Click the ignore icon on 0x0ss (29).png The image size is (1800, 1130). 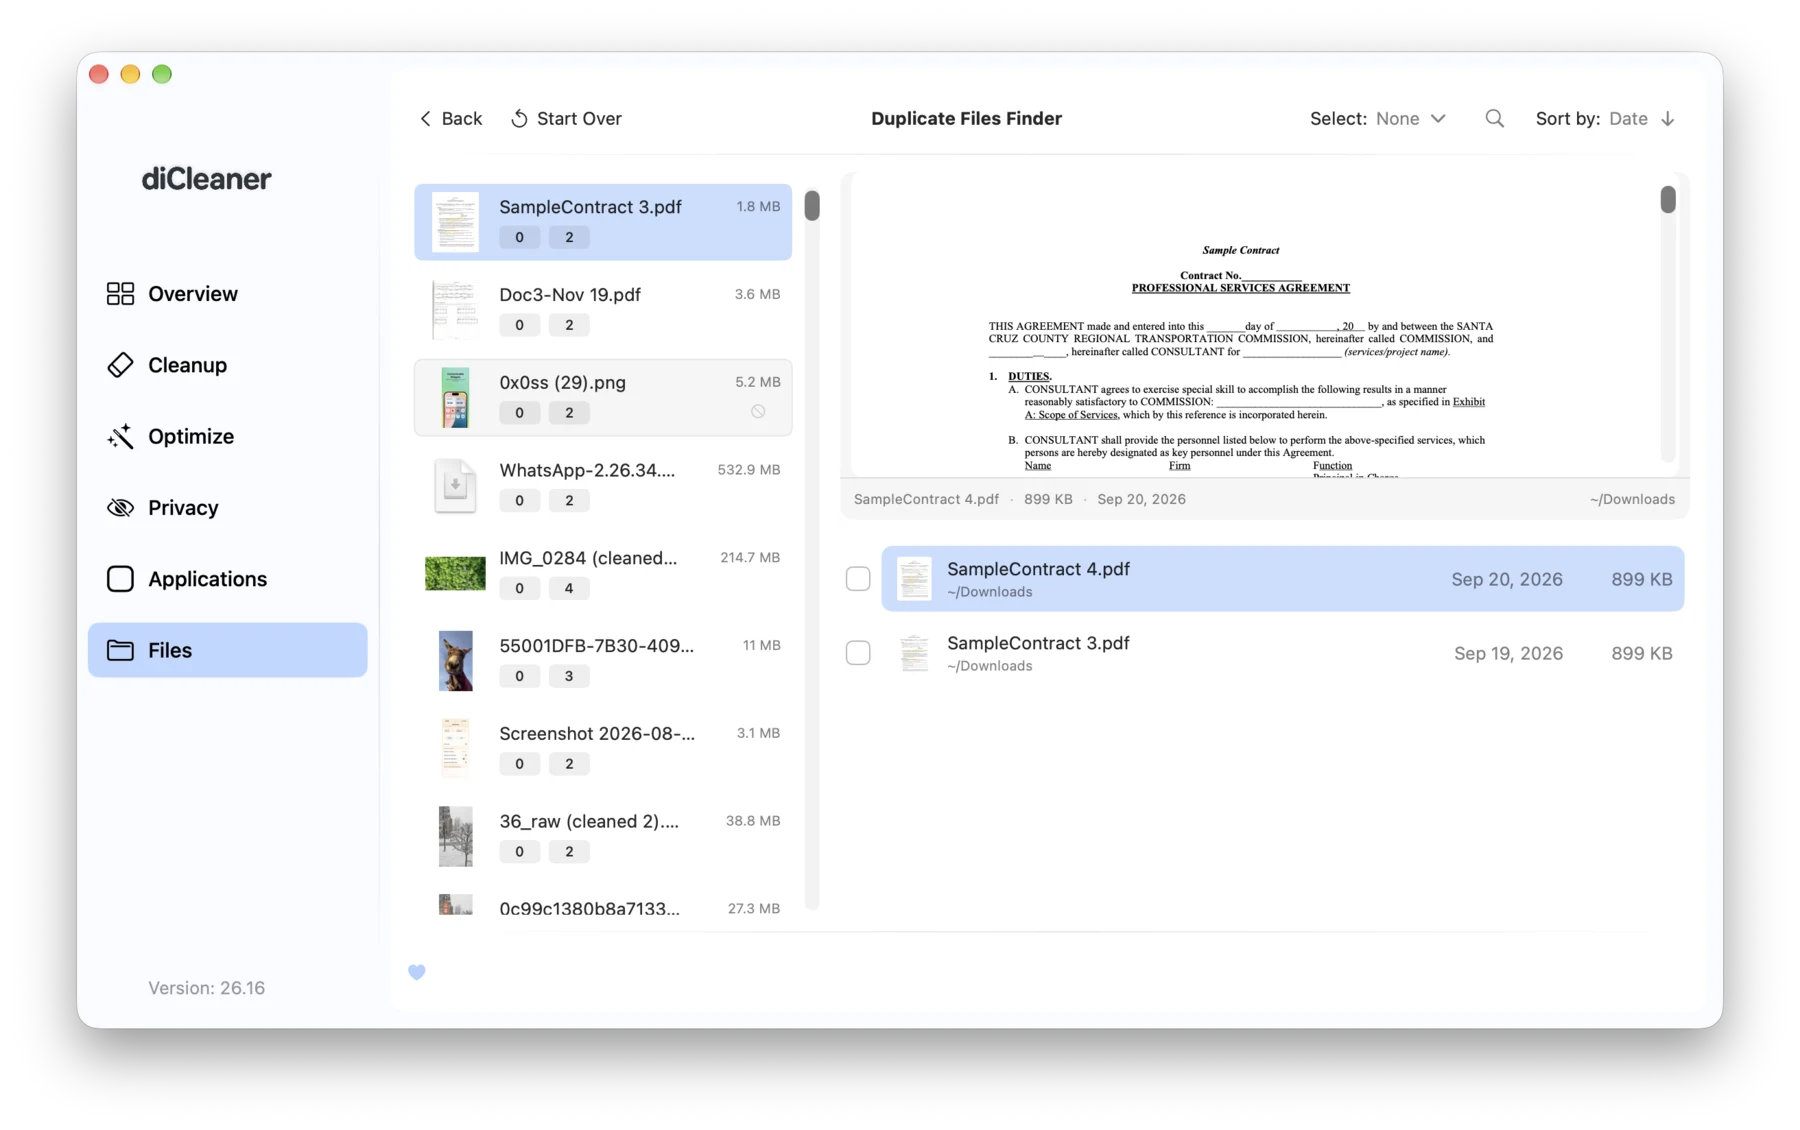tap(758, 411)
